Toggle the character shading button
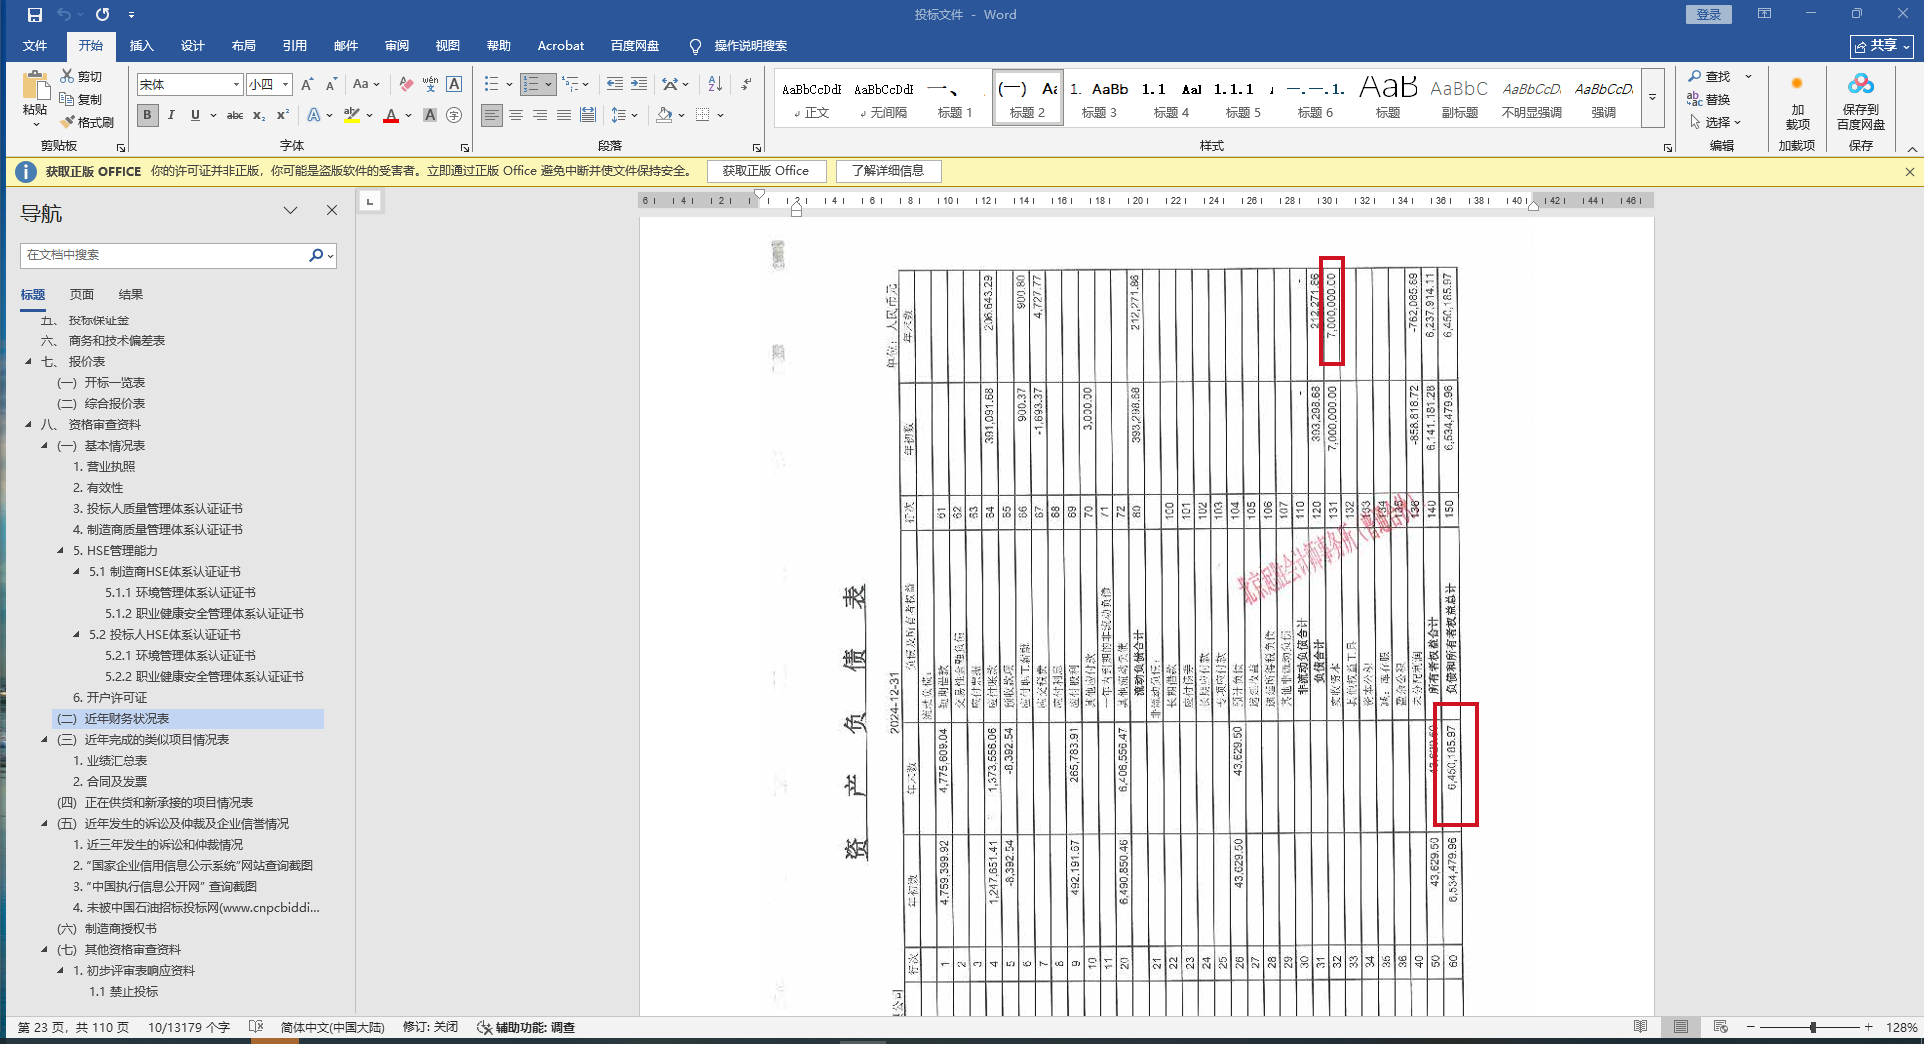Image resolution: width=1924 pixels, height=1044 pixels. point(430,116)
